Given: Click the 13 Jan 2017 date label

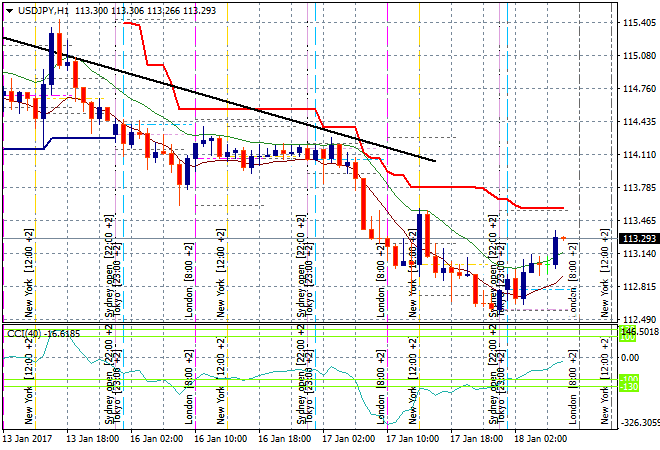Looking at the screenshot, I should coord(27,438).
